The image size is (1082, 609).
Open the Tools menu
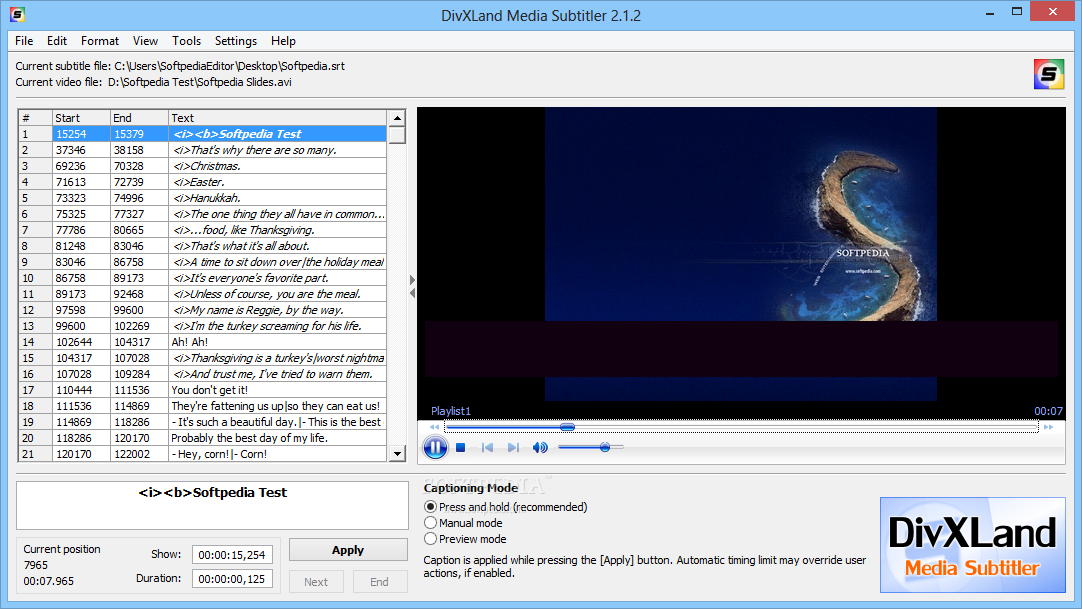pyautogui.click(x=186, y=41)
